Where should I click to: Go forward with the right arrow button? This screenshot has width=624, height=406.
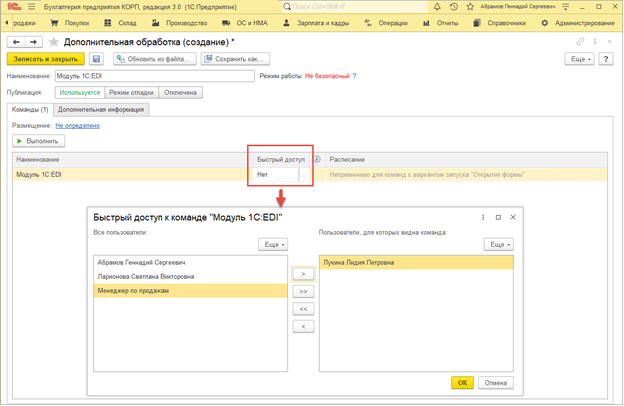(34, 42)
